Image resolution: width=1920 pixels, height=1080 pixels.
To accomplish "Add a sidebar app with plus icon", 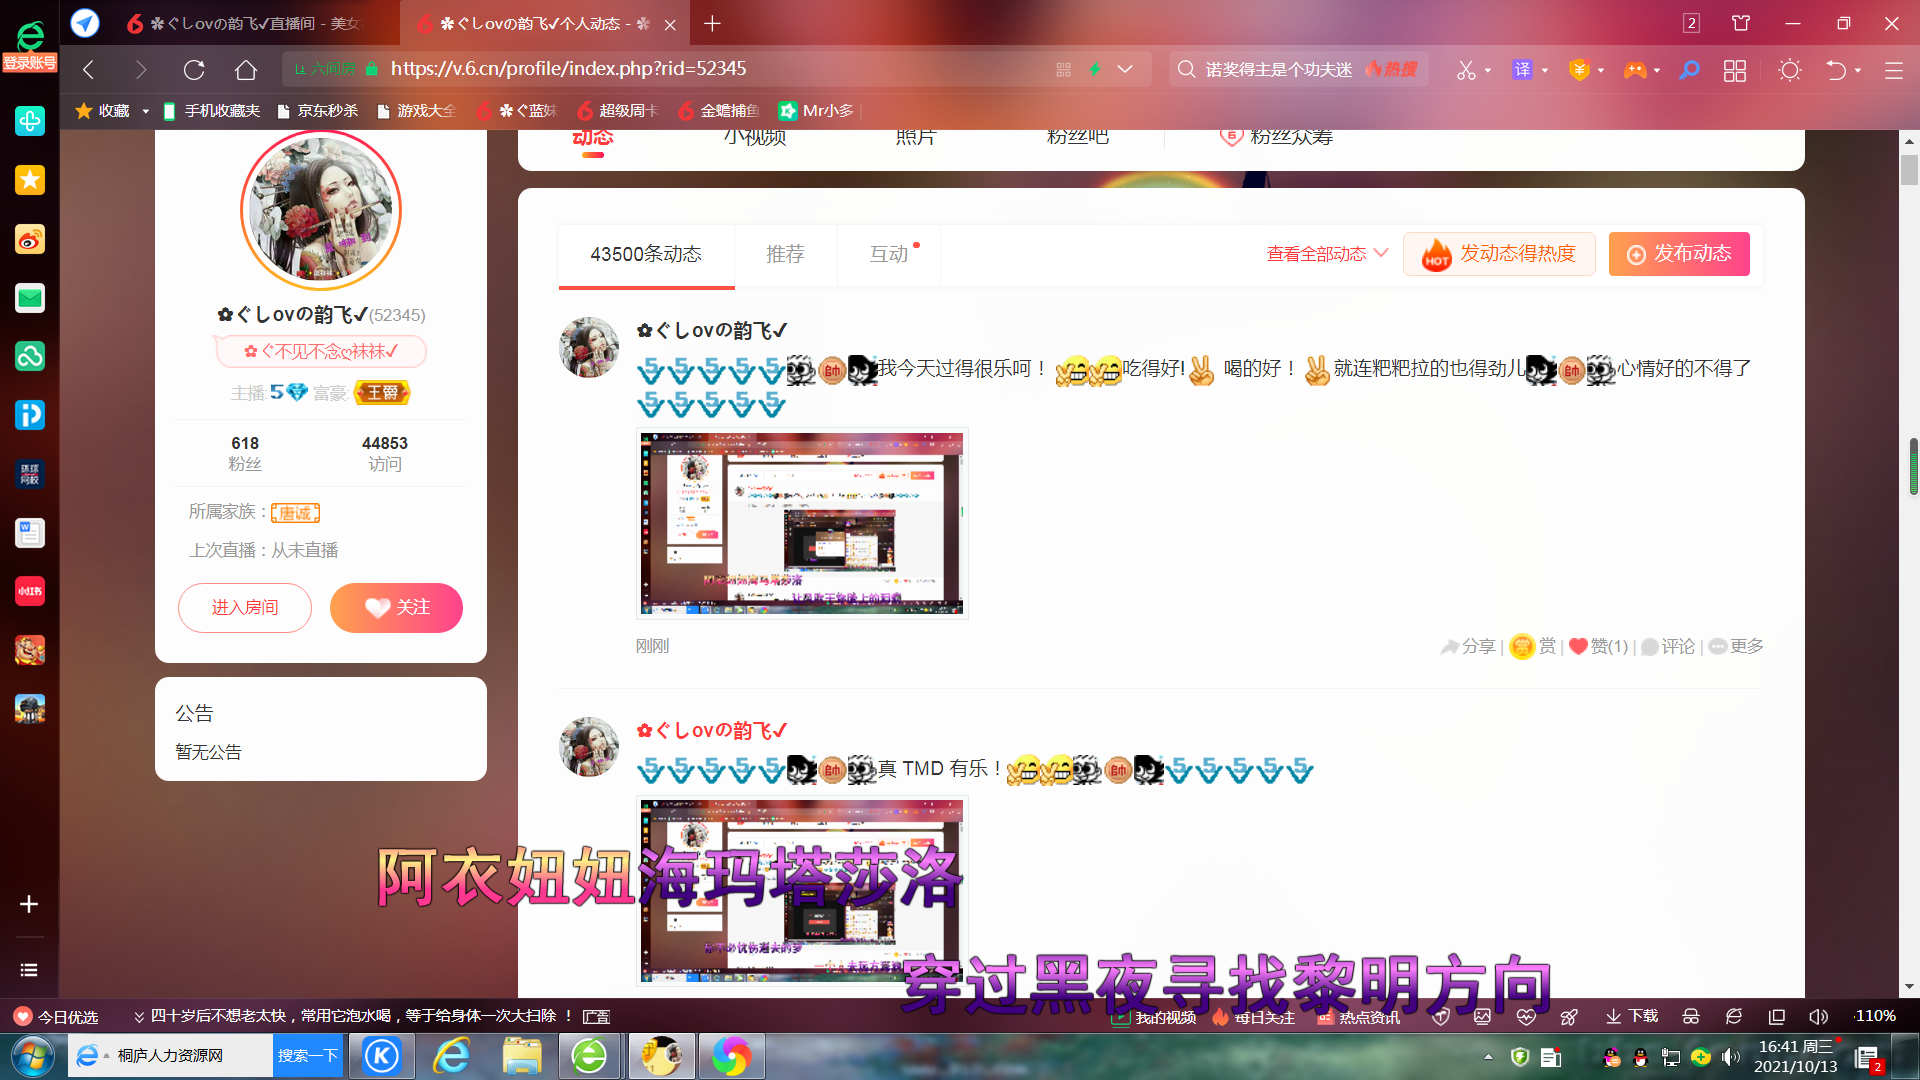I will coord(29,904).
